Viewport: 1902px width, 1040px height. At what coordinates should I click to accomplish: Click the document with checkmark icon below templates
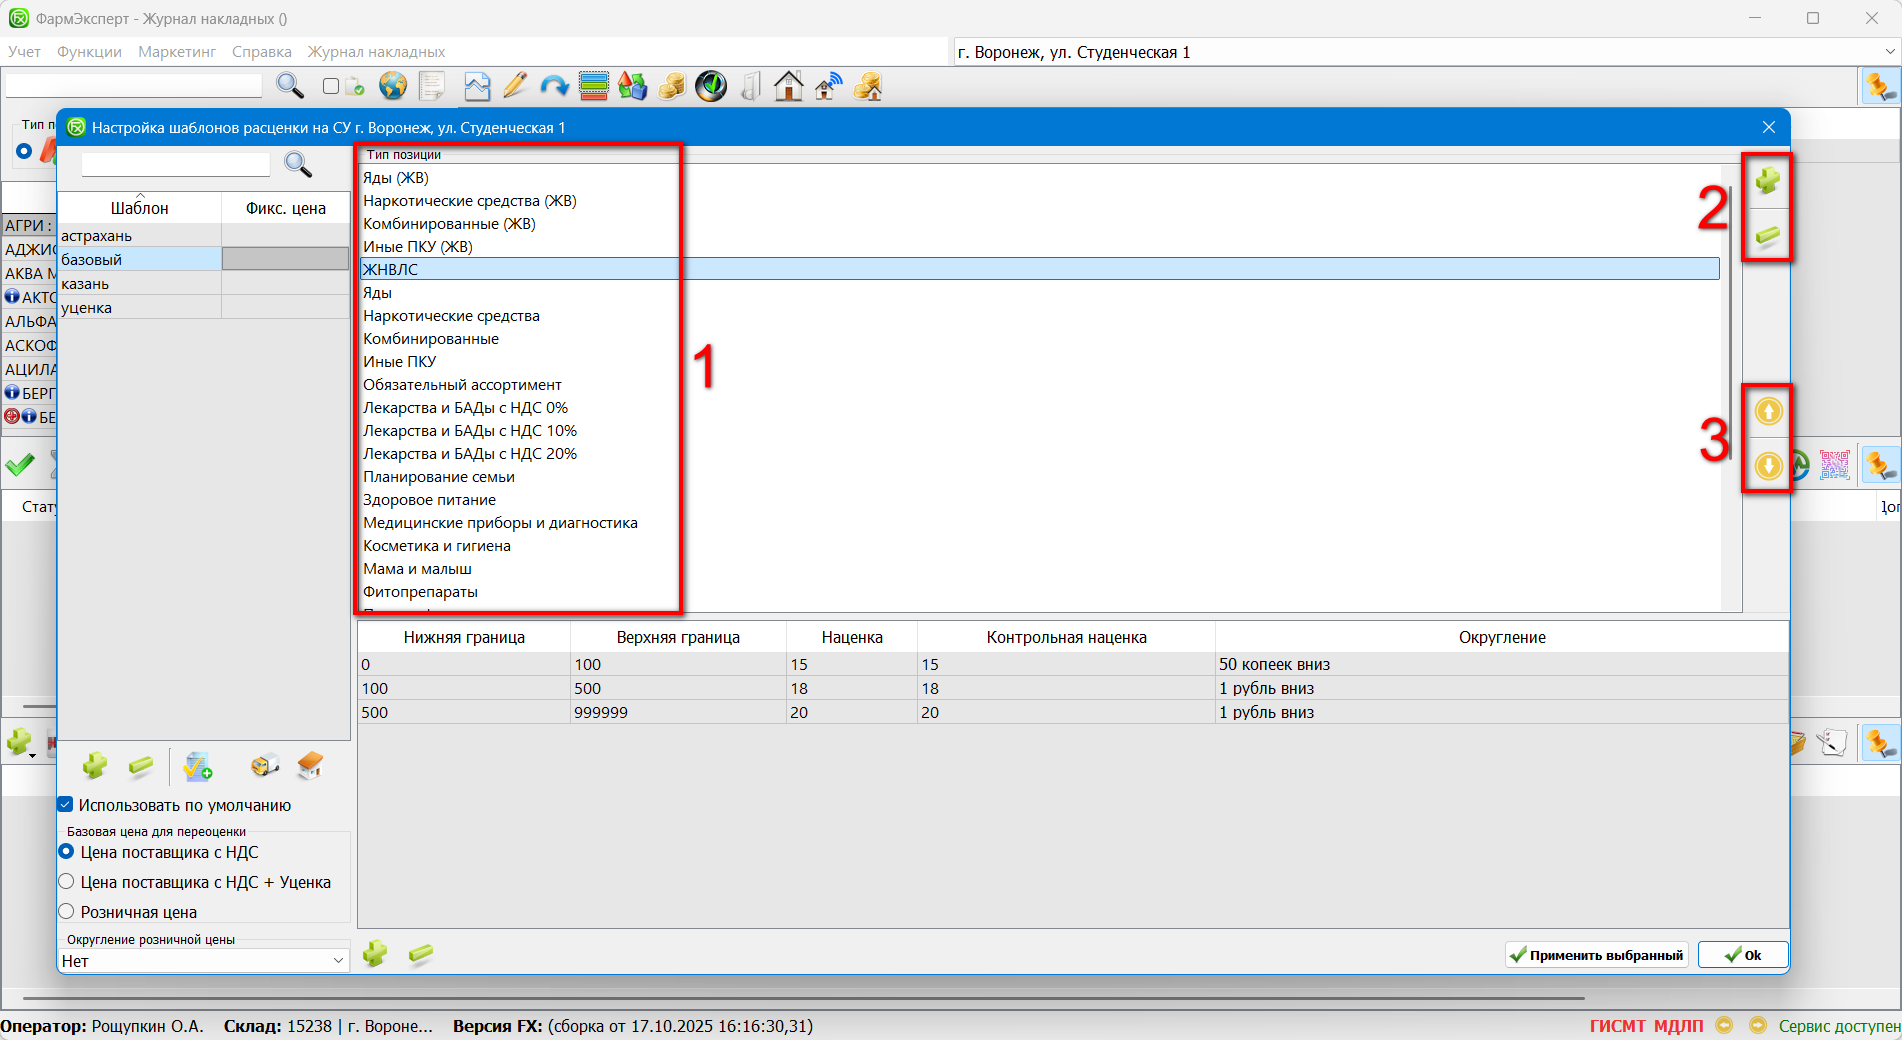198,767
